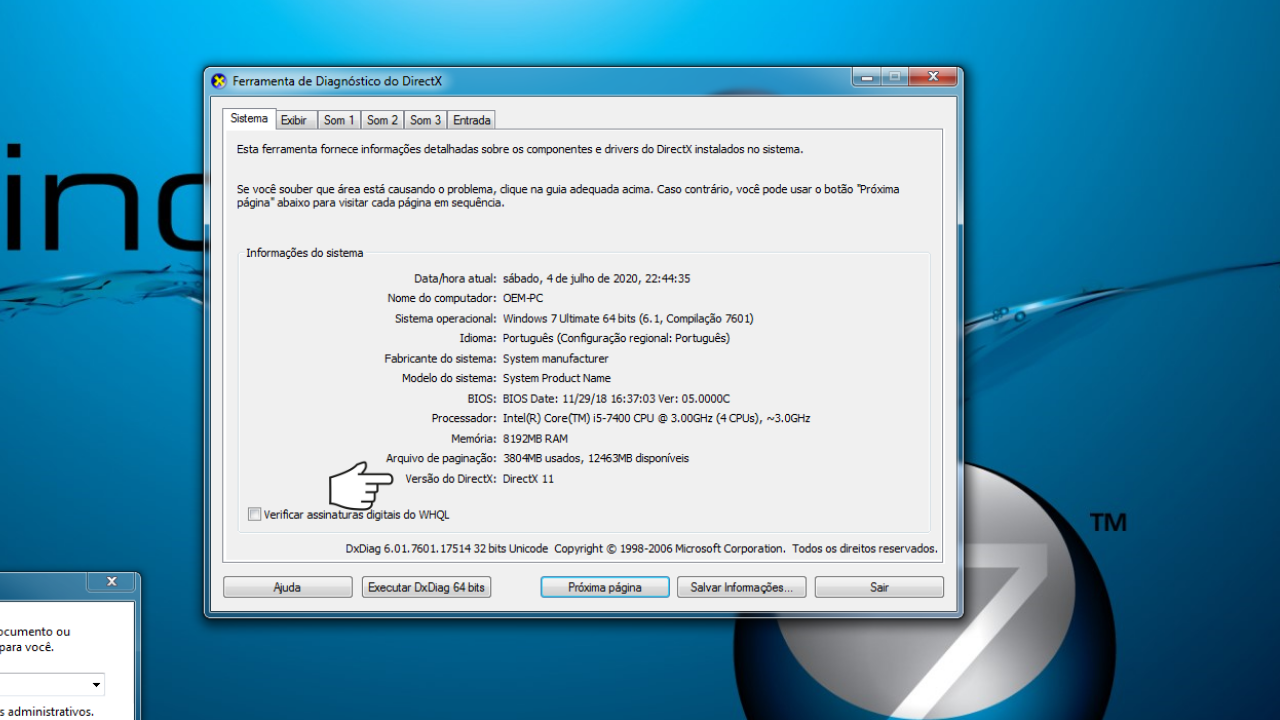Image resolution: width=1280 pixels, height=720 pixels.
Task: Click the System Product Name value
Action: (556, 379)
